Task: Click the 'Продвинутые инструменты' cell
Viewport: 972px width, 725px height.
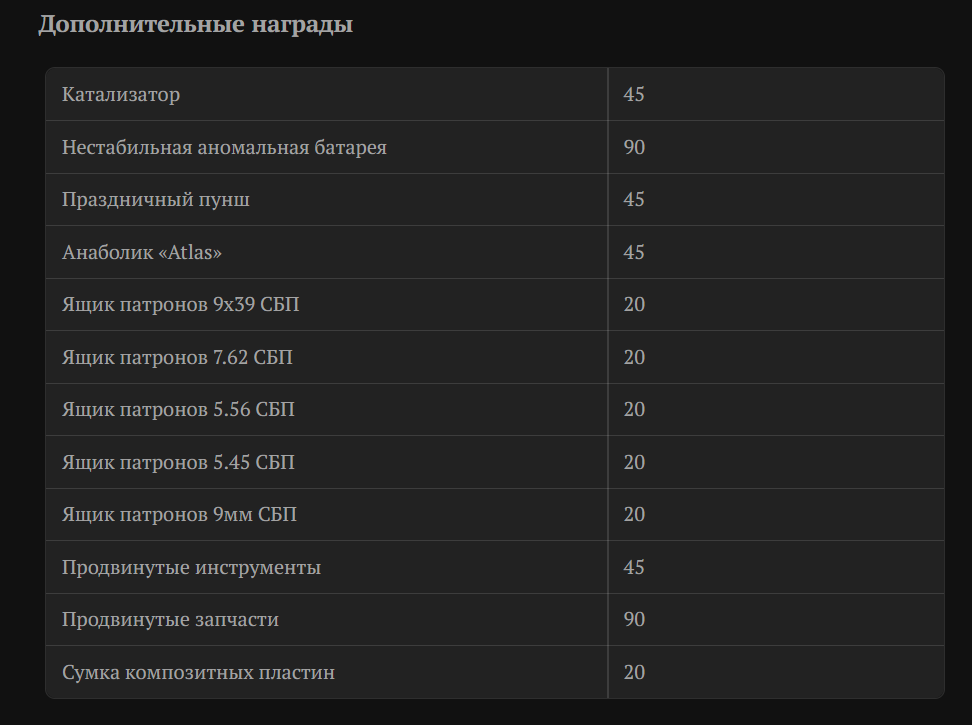Action: coord(327,567)
